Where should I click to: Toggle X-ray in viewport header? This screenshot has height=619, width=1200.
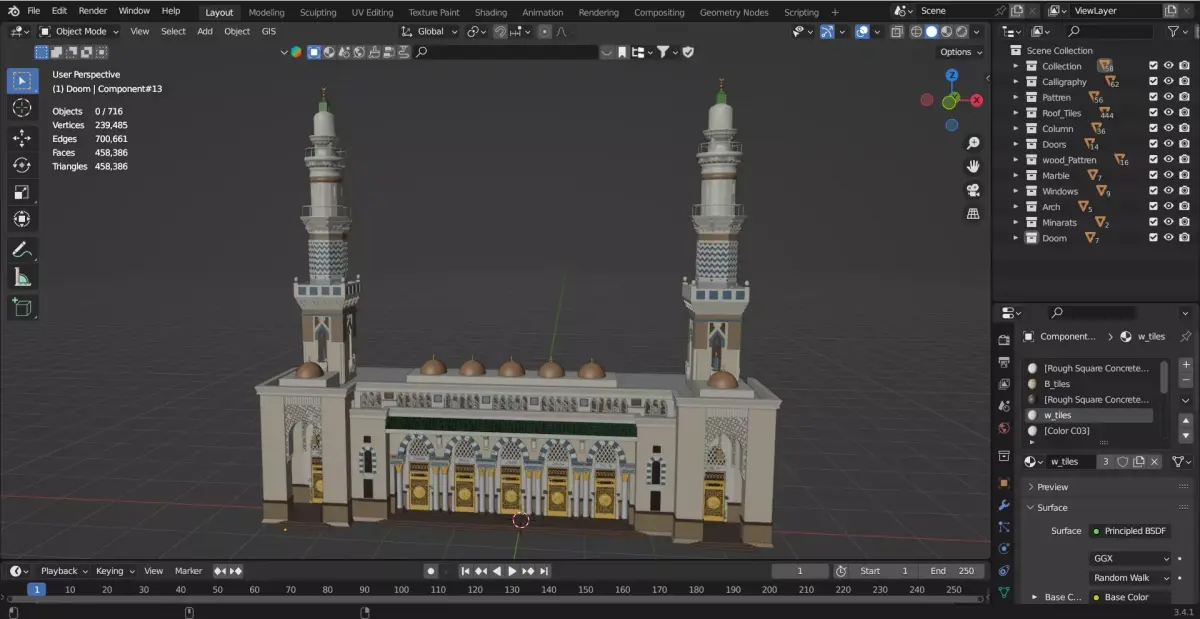[x=895, y=31]
